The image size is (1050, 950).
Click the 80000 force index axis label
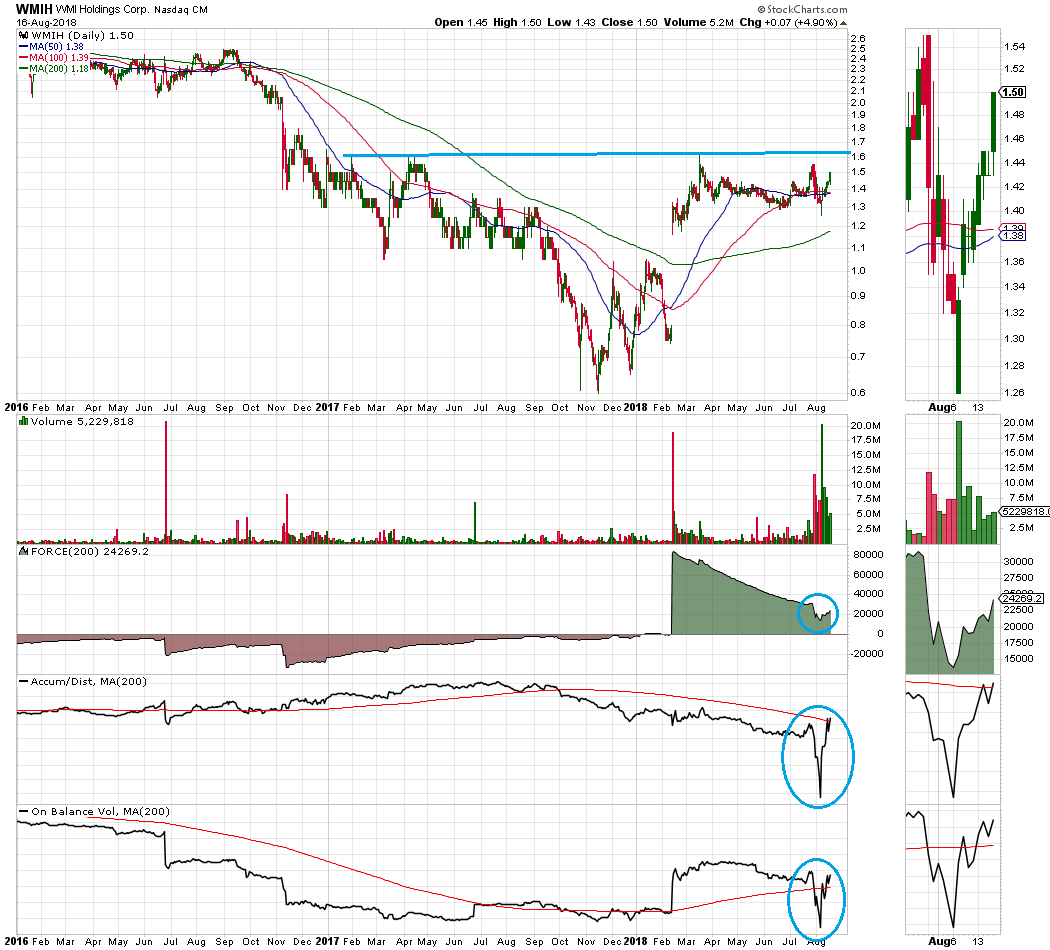point(867,554)
